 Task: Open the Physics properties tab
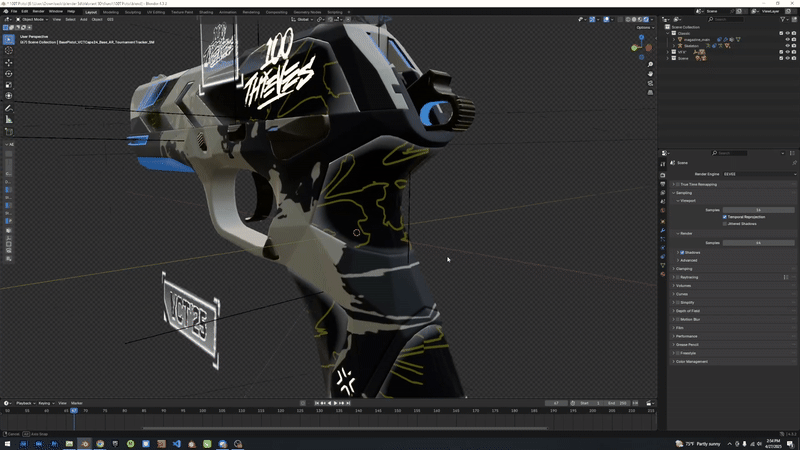(663, 247)
